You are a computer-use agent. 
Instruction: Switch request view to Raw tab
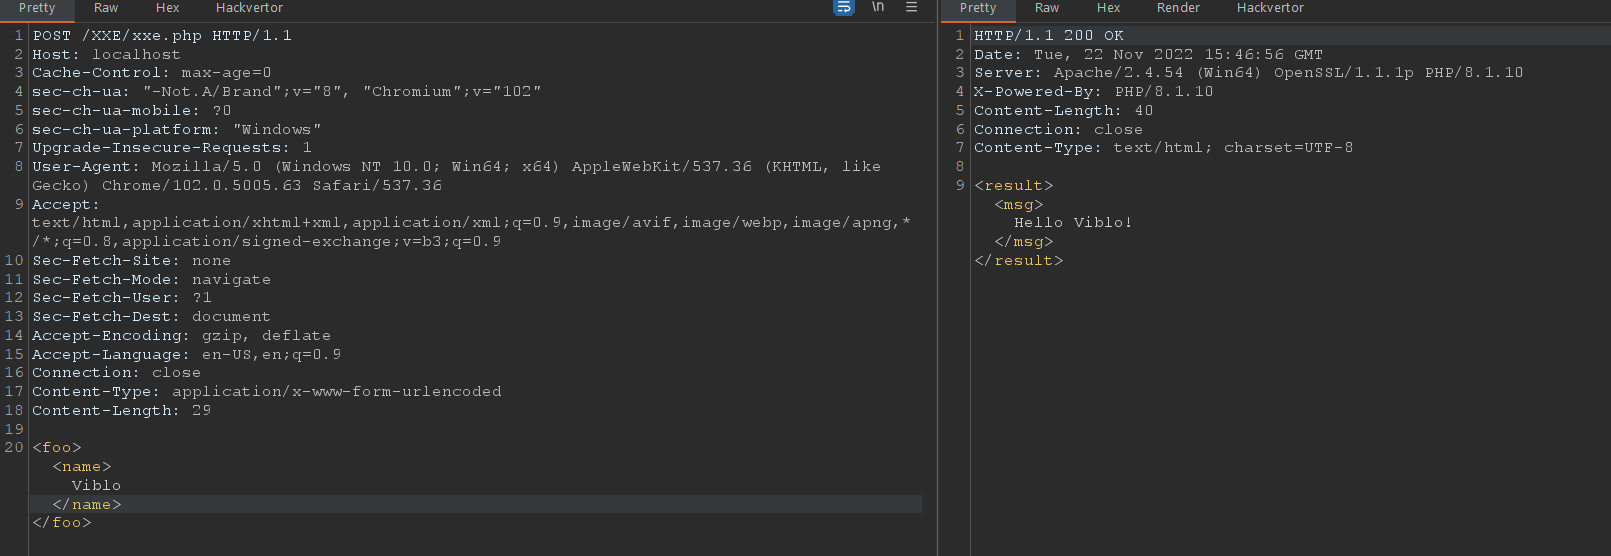point(106,8)
